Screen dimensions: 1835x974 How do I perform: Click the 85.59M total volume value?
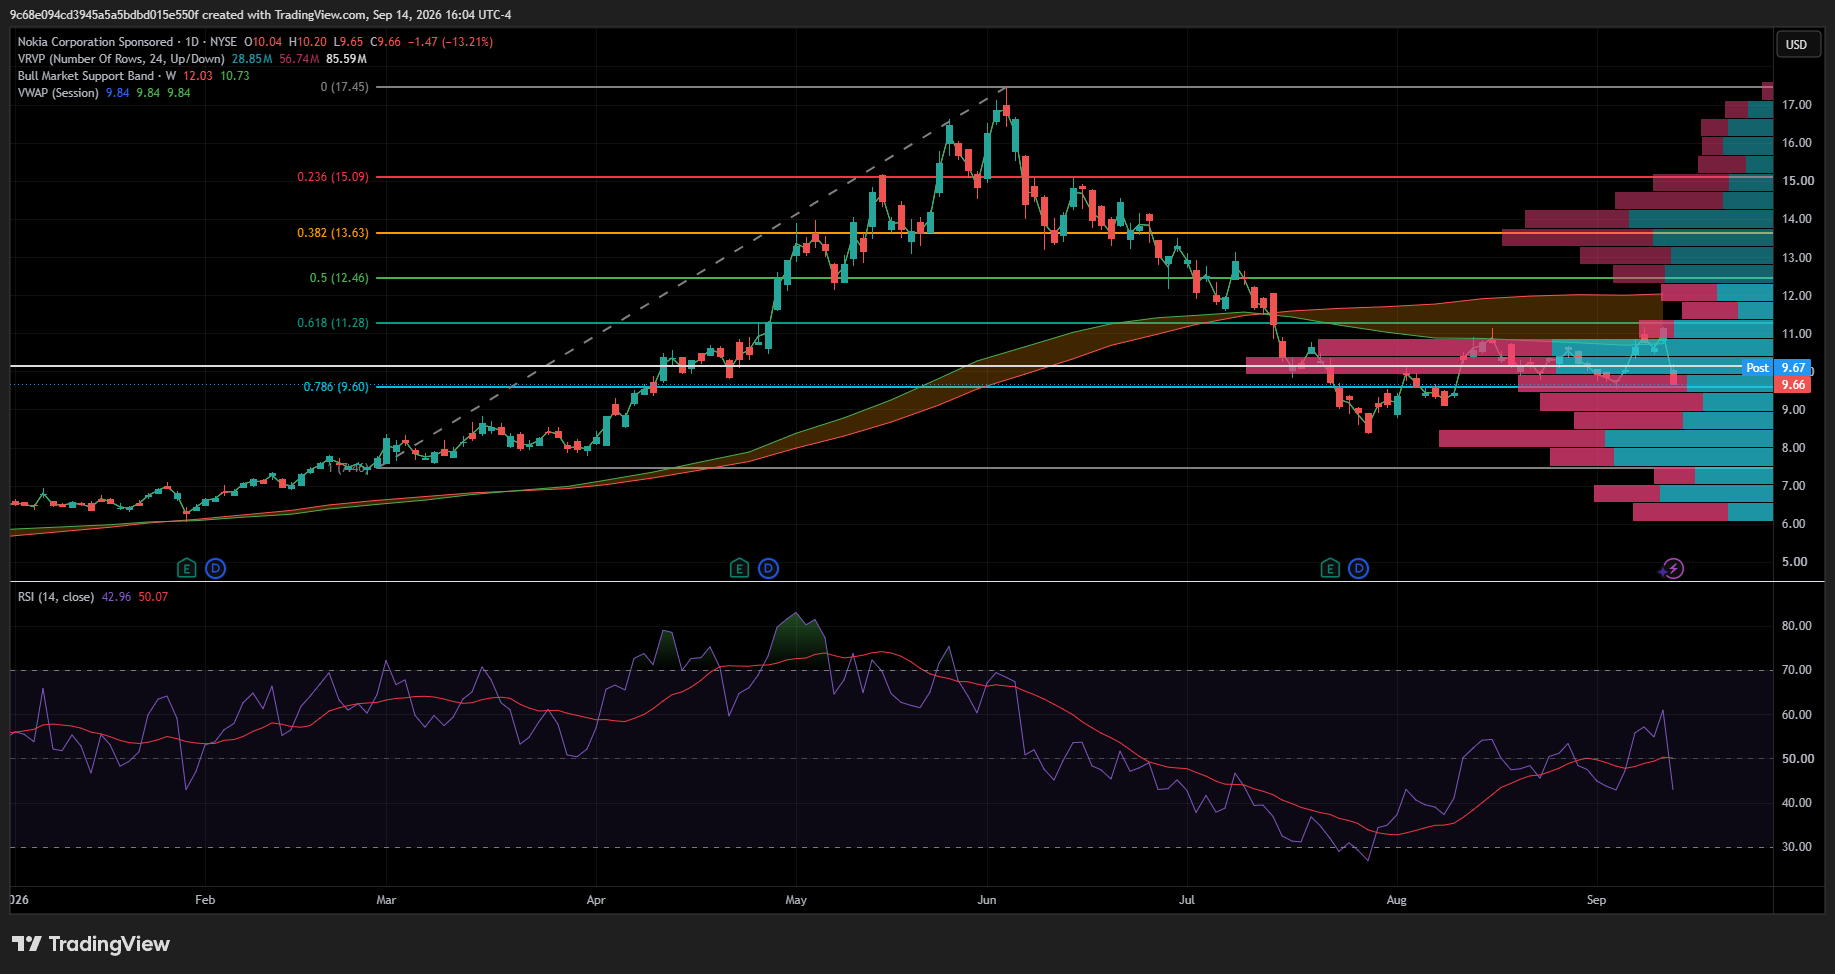point(346,59)
